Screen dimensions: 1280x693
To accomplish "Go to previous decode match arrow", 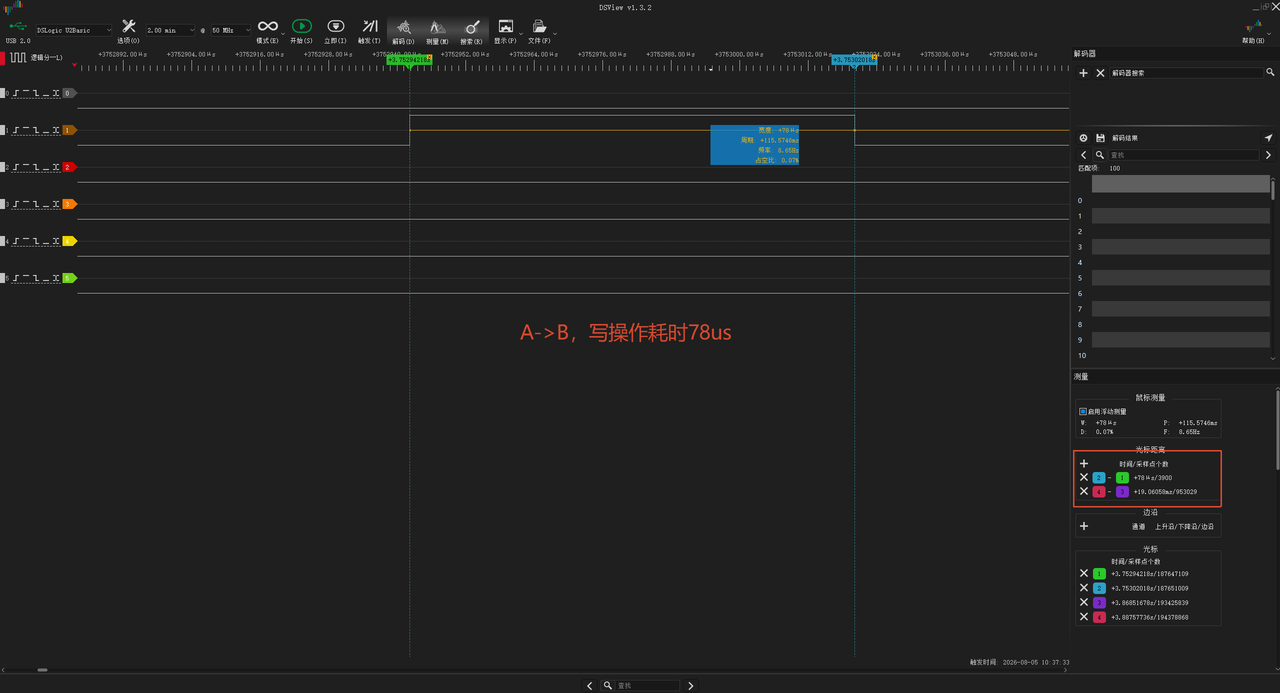I will [1084, 155].
